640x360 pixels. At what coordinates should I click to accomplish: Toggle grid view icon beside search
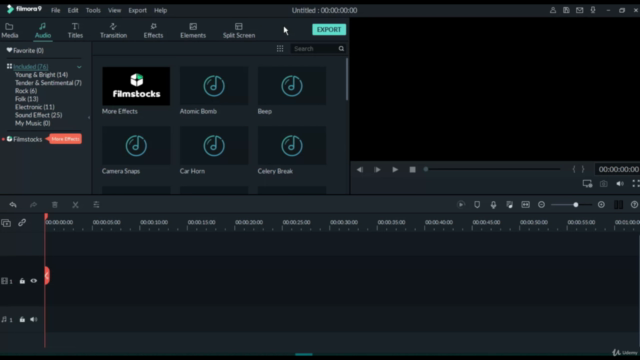tap(280, 49)
